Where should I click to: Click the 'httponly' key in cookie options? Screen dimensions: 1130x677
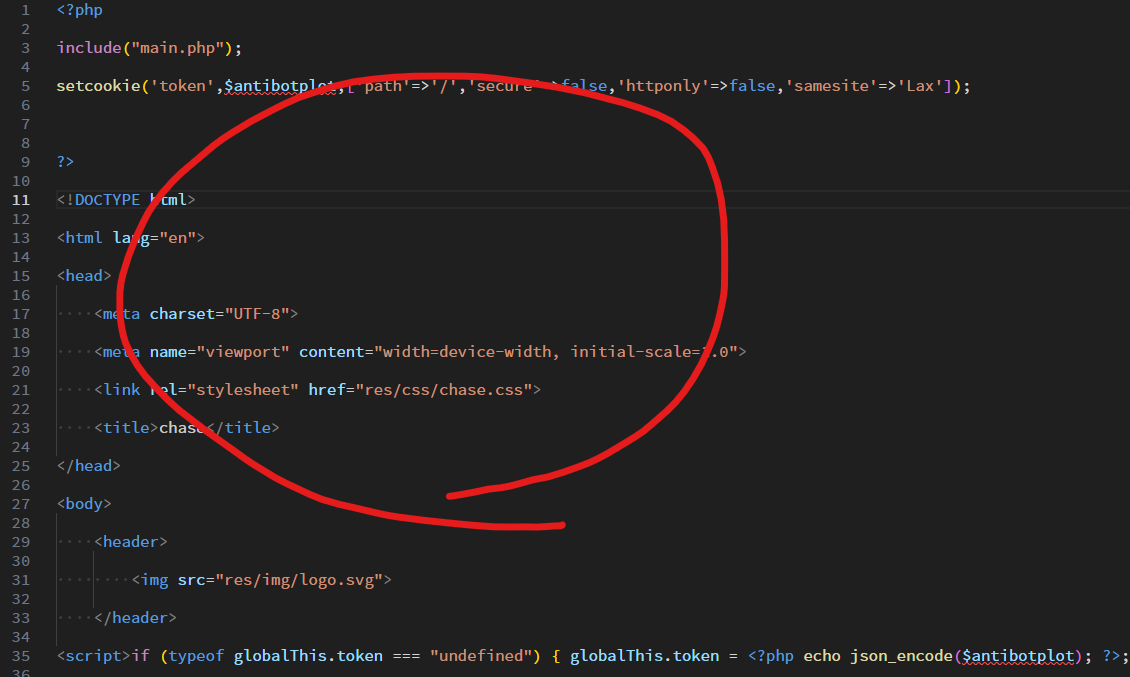pos(664,86)
